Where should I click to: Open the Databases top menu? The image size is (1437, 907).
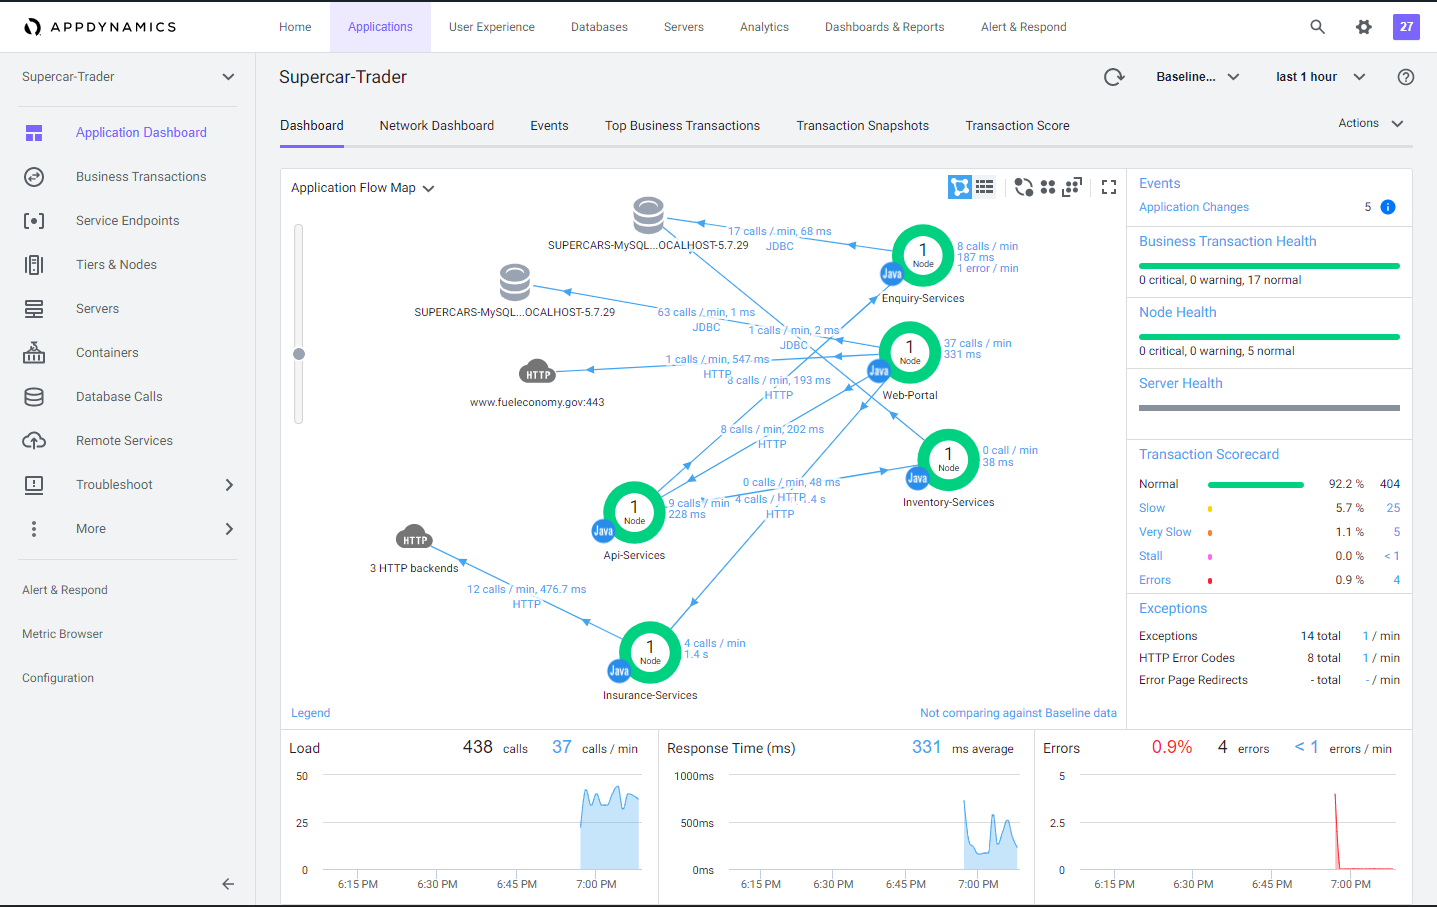[599, 27]
